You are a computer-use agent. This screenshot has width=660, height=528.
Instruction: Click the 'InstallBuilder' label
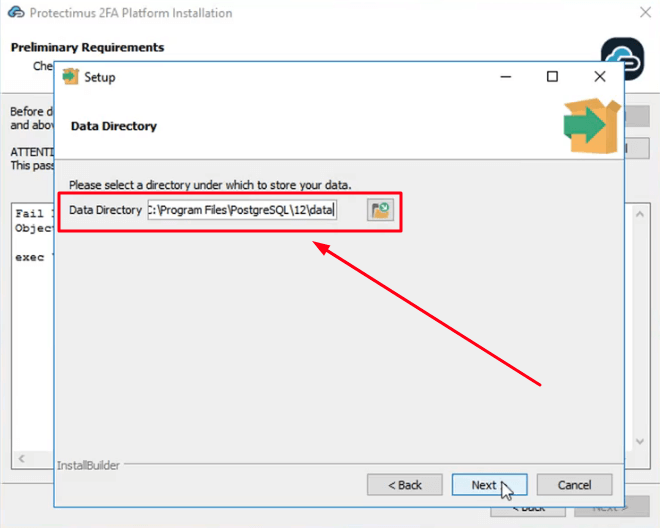coord(88,465)
